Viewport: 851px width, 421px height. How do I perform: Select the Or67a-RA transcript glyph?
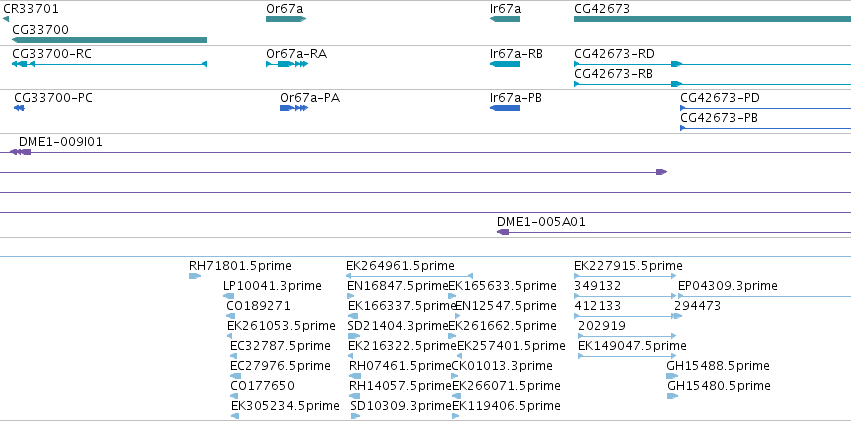287,64
